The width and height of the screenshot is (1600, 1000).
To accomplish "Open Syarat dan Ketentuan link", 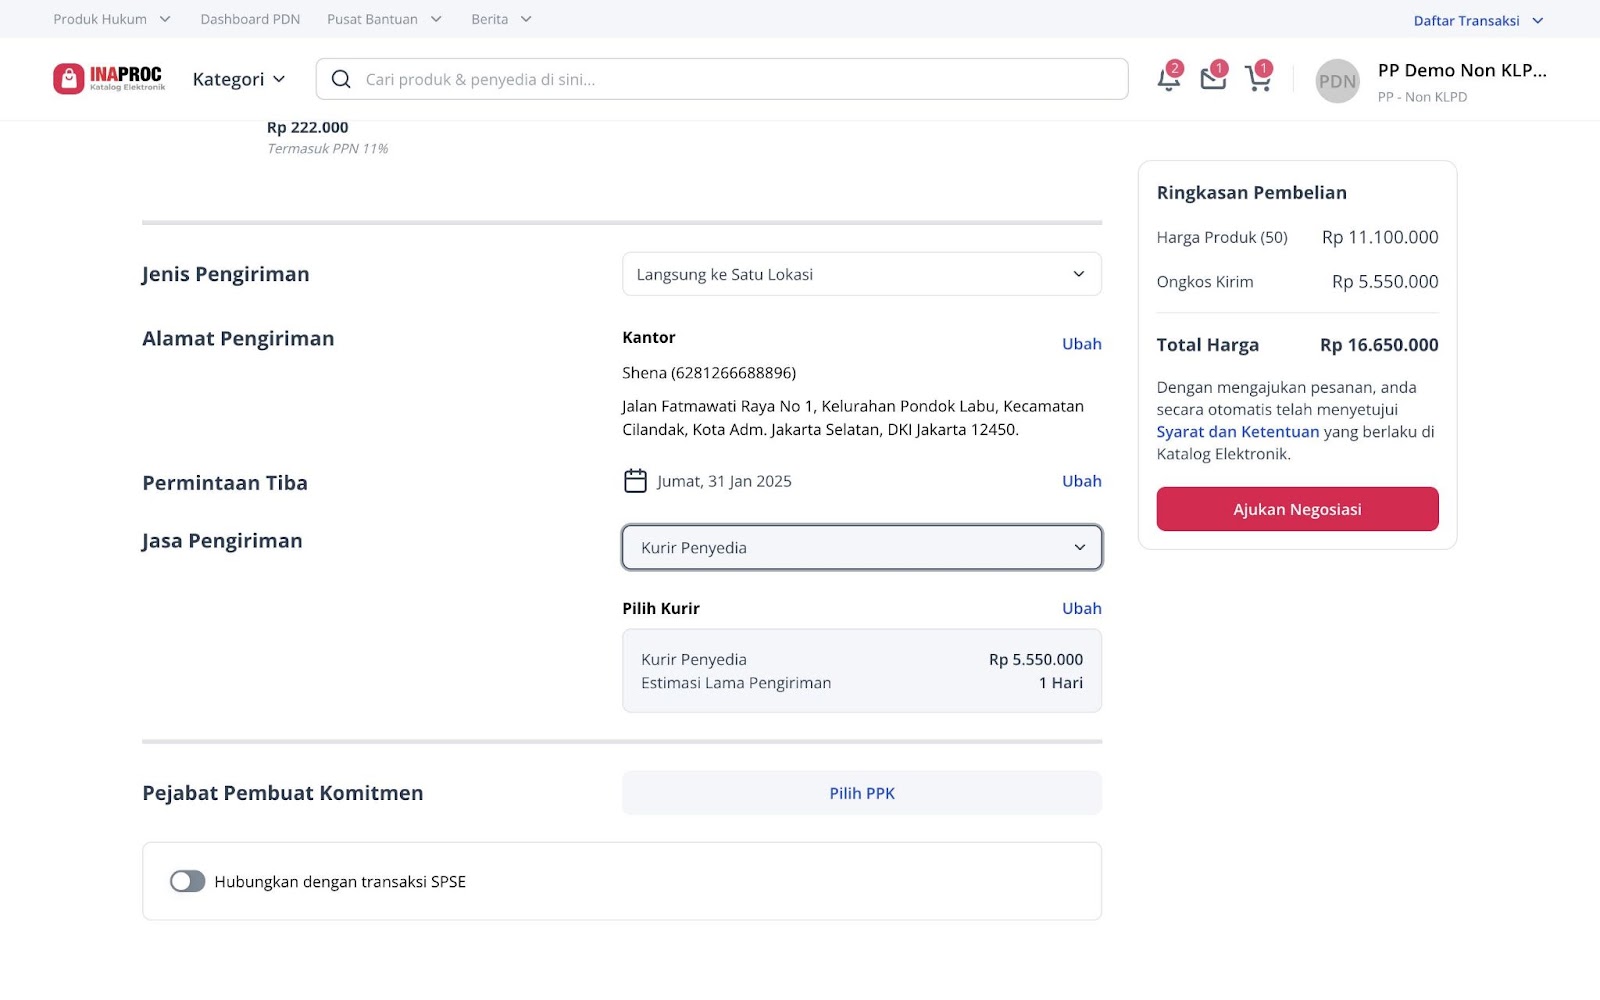I will coord(1238,432).
